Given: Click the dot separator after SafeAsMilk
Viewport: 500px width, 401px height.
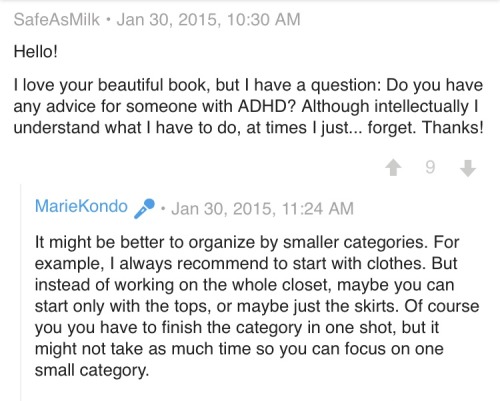Looking at the screenshot, I should coord(108,20).
